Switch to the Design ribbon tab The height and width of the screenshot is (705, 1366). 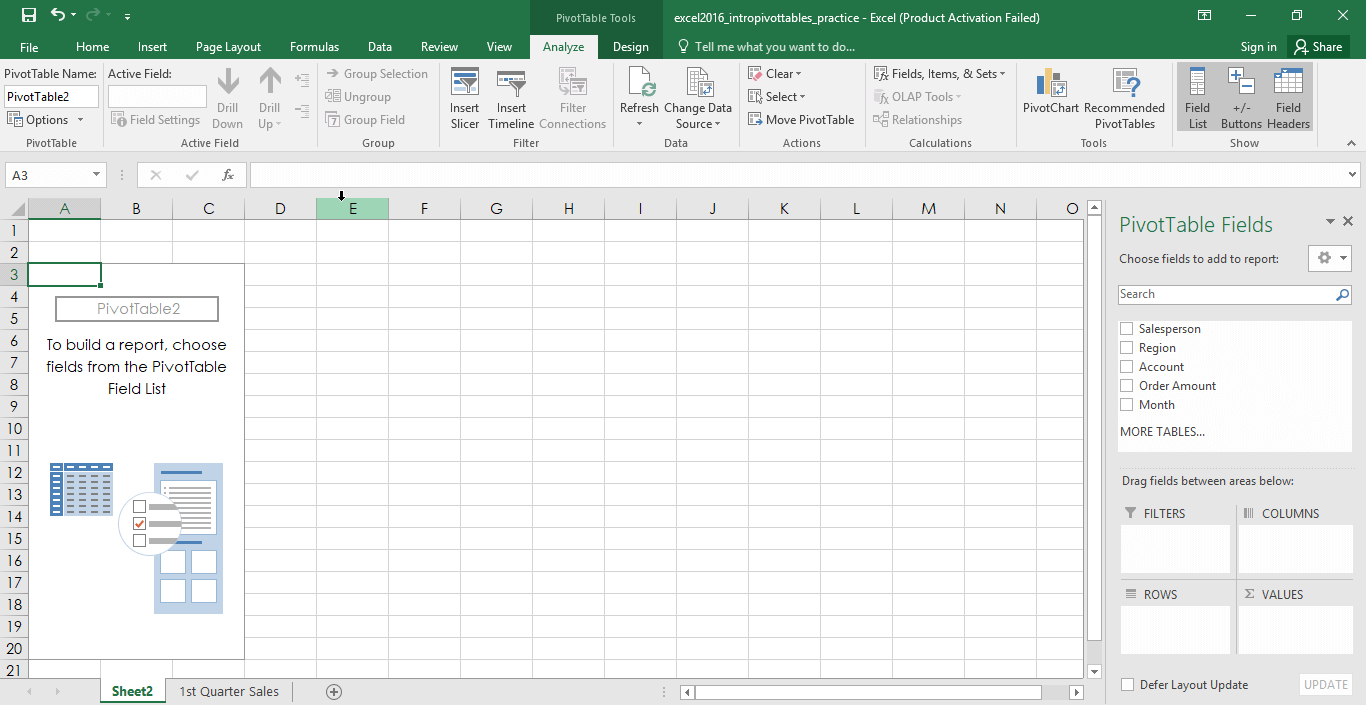(x=630, y=46)
